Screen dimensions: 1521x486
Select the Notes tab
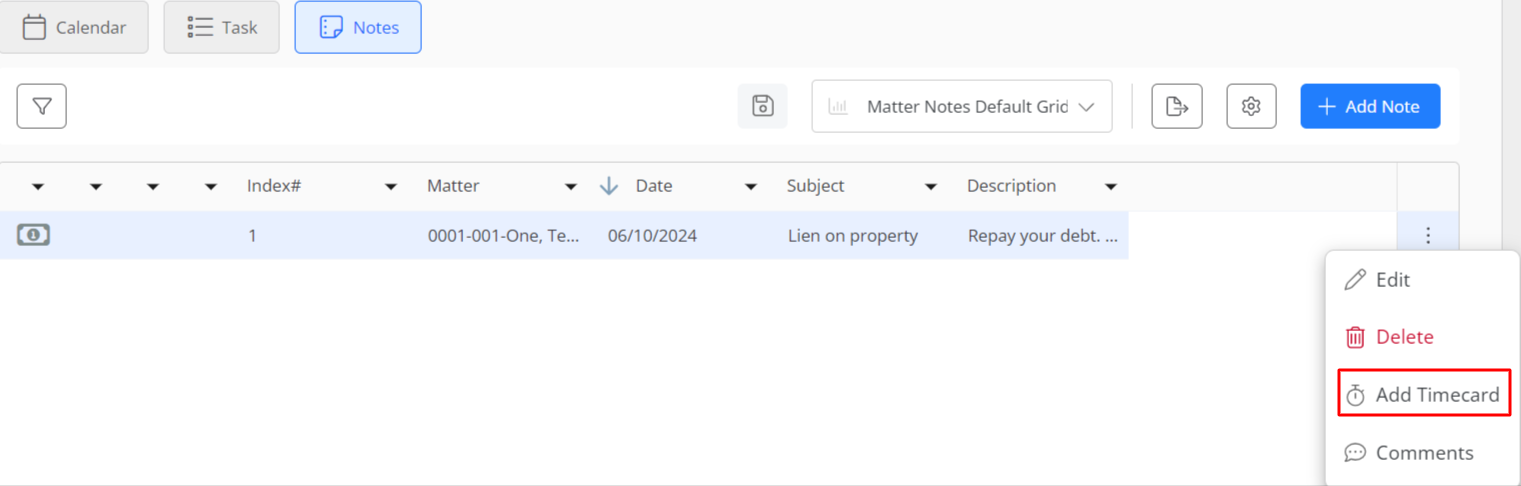click(358, 27)
